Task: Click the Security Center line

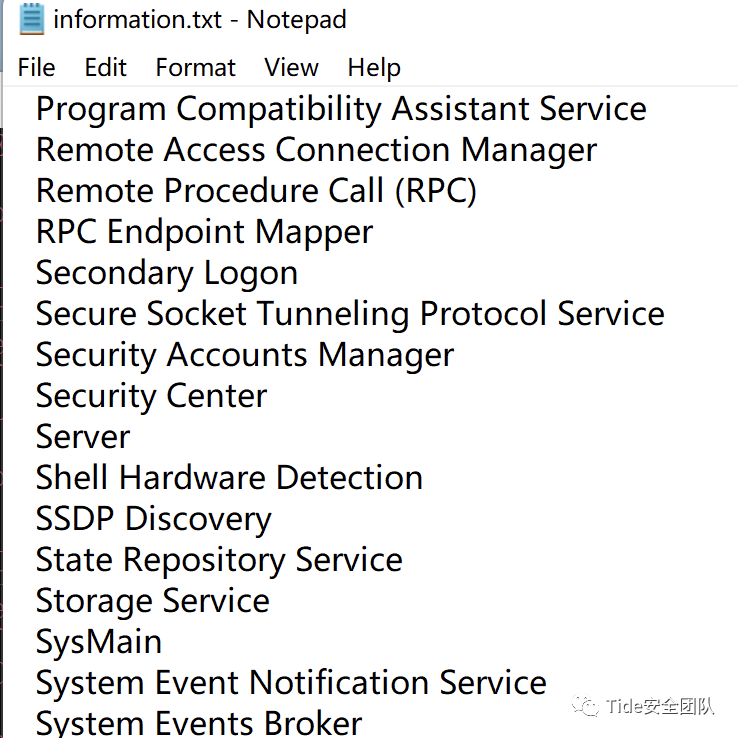Action: click(x=151, y=396)
